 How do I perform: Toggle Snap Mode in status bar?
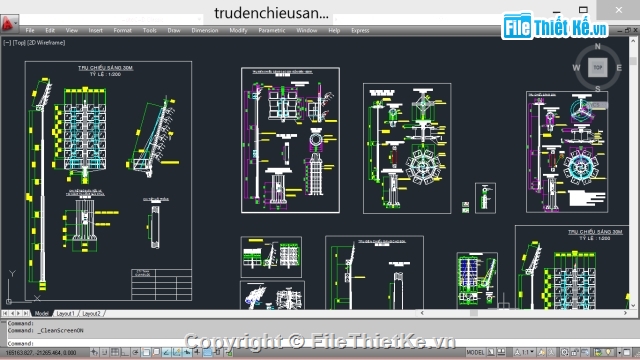coord(104,352)
